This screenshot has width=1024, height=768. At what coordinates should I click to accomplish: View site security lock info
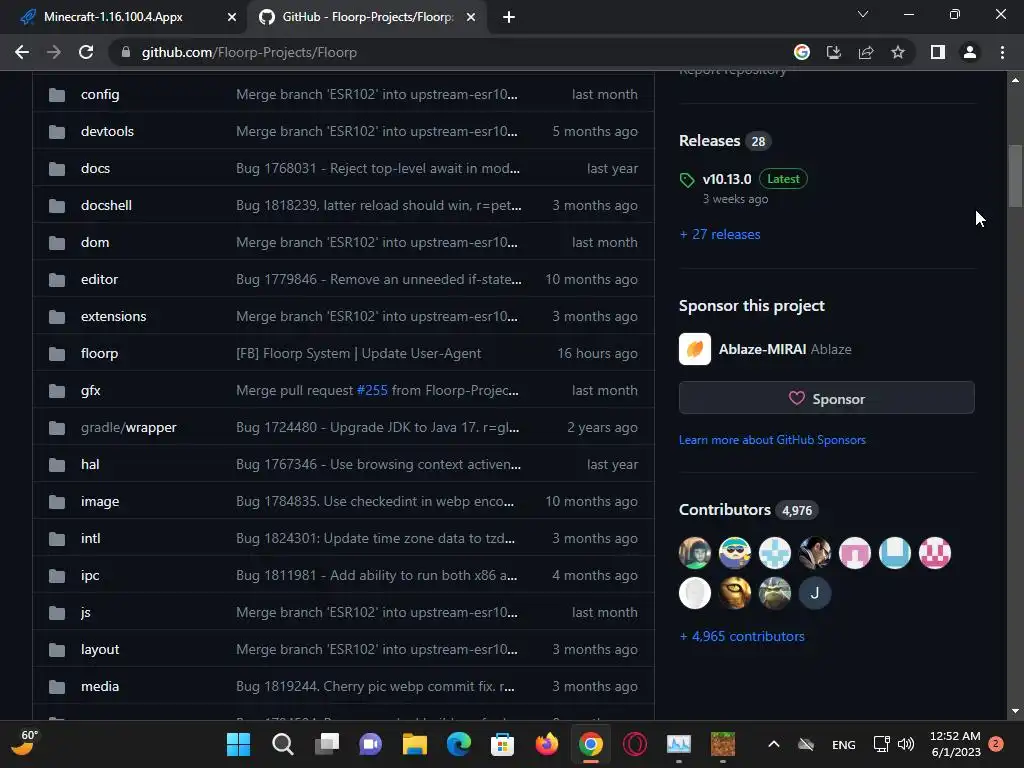coord(126,52)
